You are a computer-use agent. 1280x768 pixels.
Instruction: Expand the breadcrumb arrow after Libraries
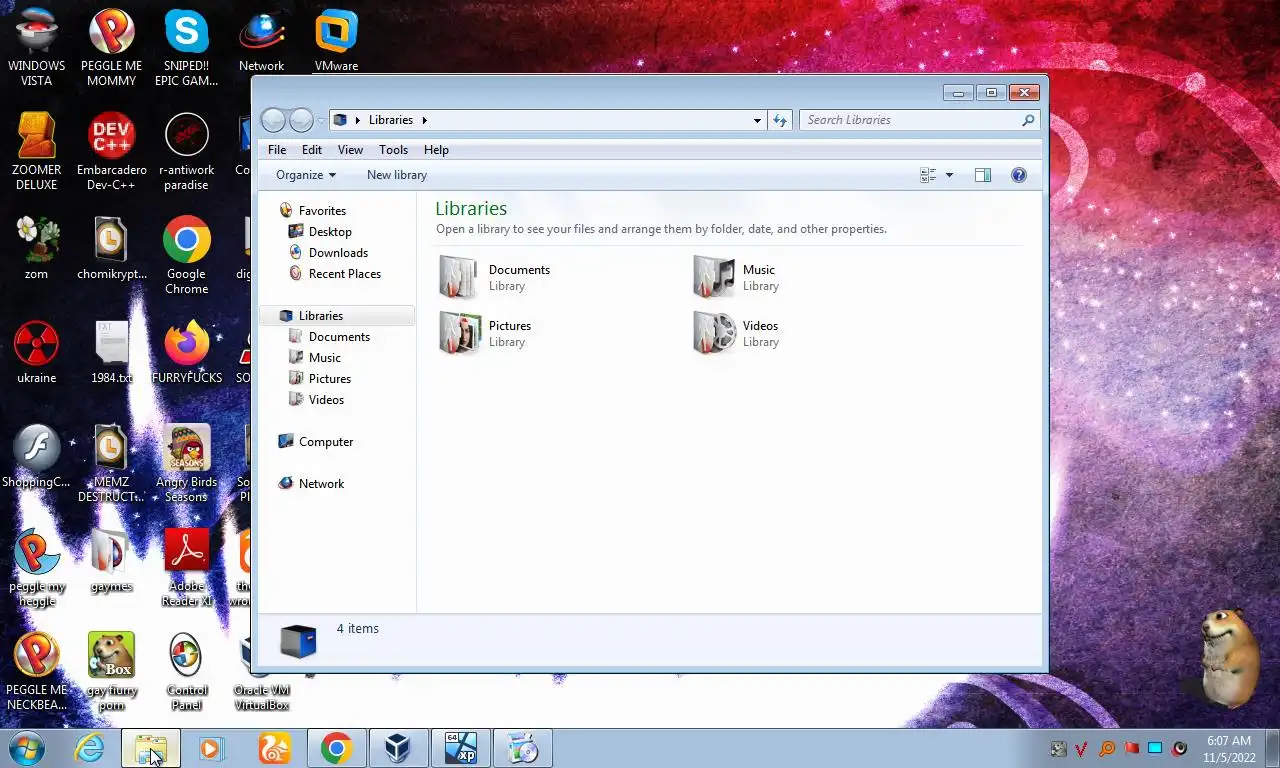[424, 120]
